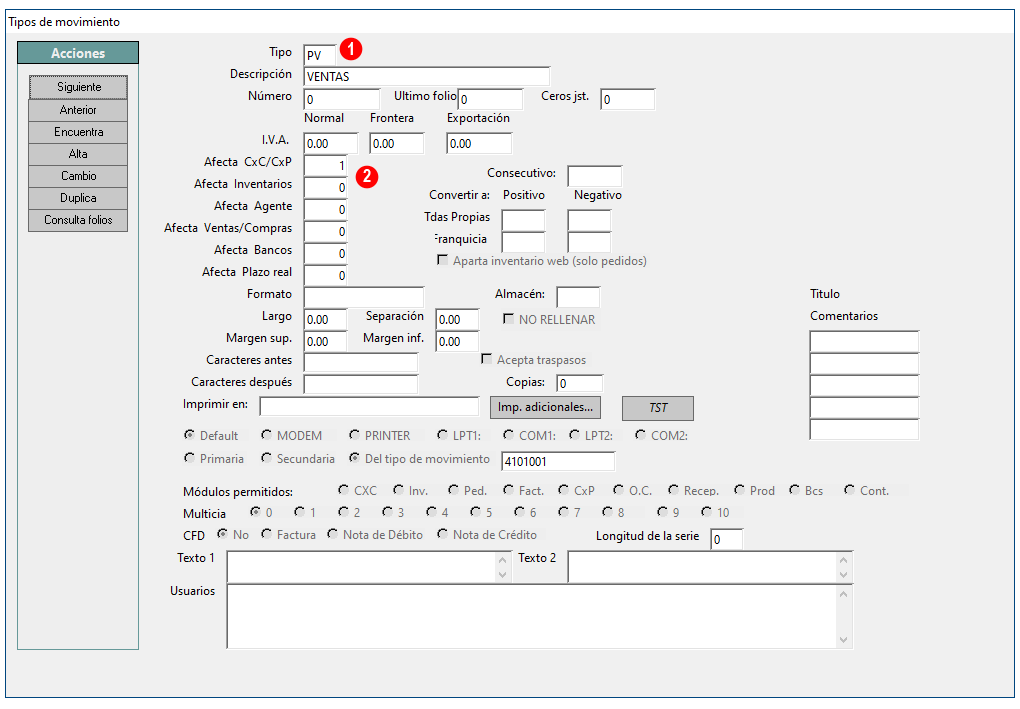1020x709 pixels.
Task: Choose CFD Nota de Crédito radio
Action: pyautogui.click(x=442, y=534)
